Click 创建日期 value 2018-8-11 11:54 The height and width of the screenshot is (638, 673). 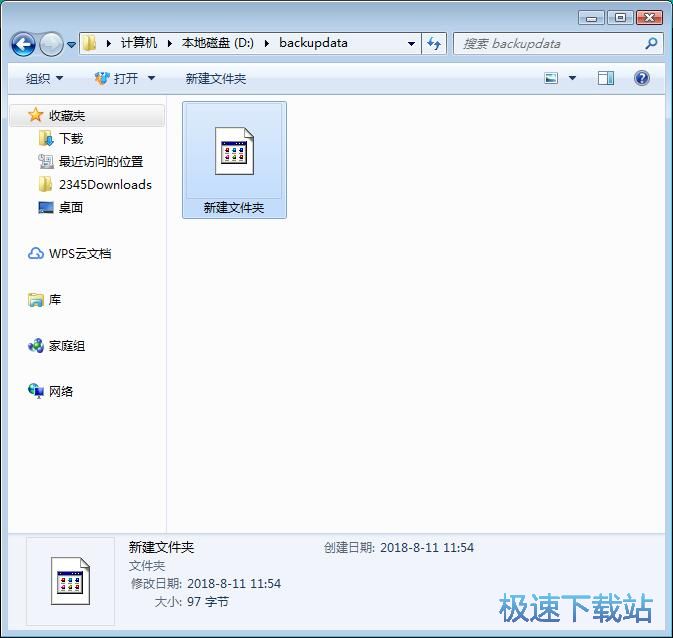[427, 547]
